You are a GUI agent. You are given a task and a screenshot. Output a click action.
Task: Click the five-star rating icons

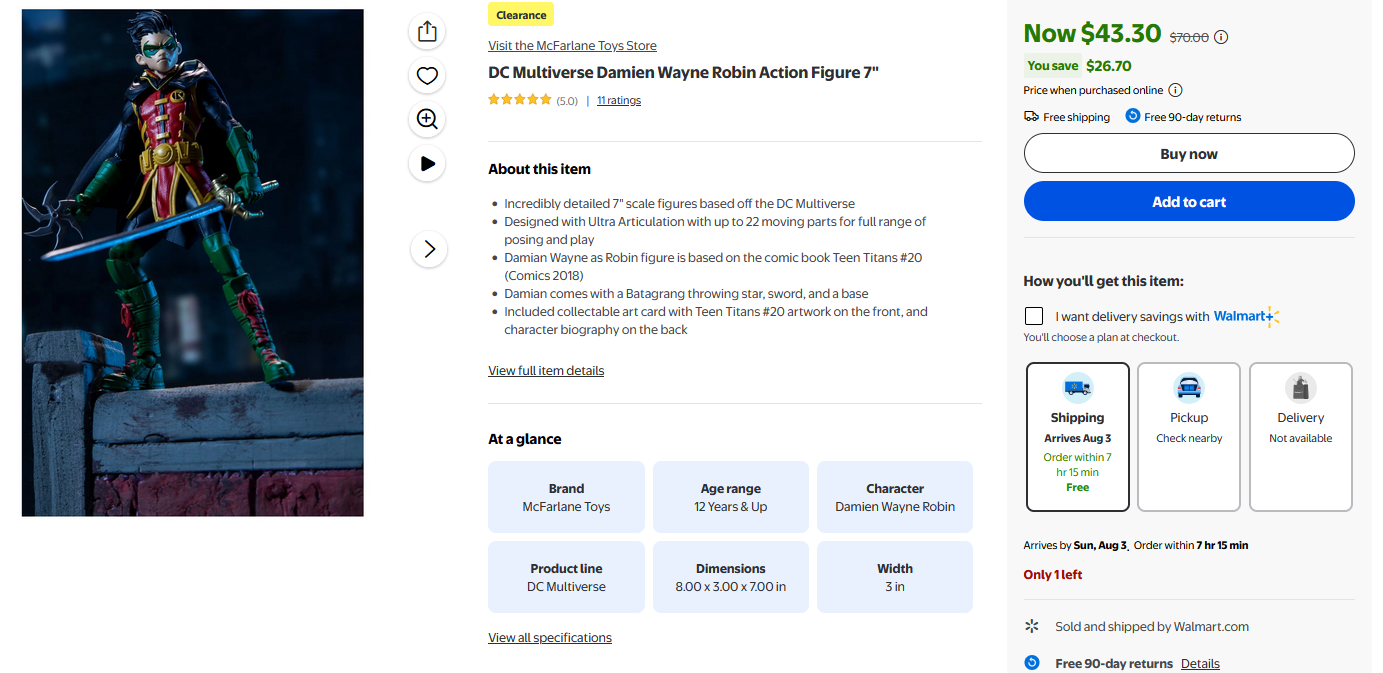pyautogui.click(x=519, y=100)
